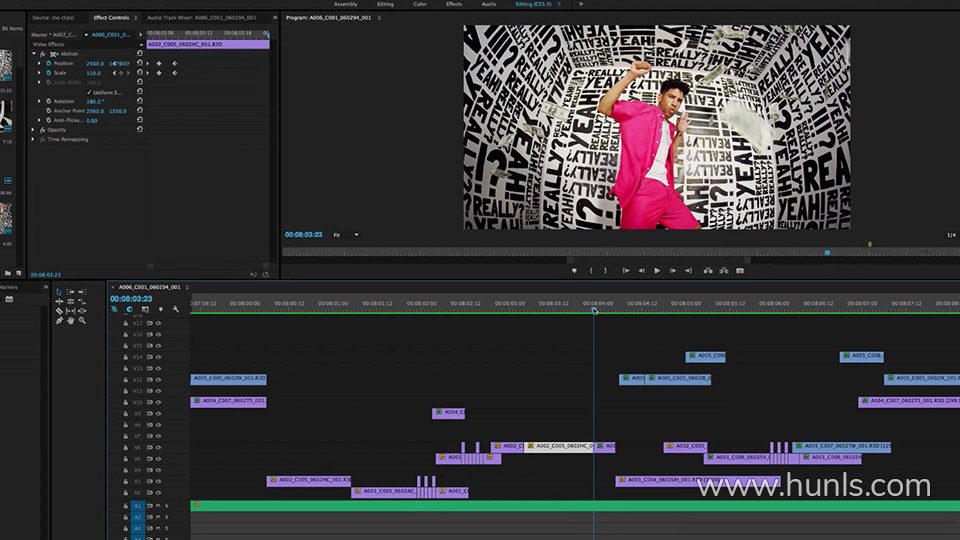Reset Rotation parameter in Effect Controls
The height and width of the screenshot is (540, 960).
(x=140, y=101)
